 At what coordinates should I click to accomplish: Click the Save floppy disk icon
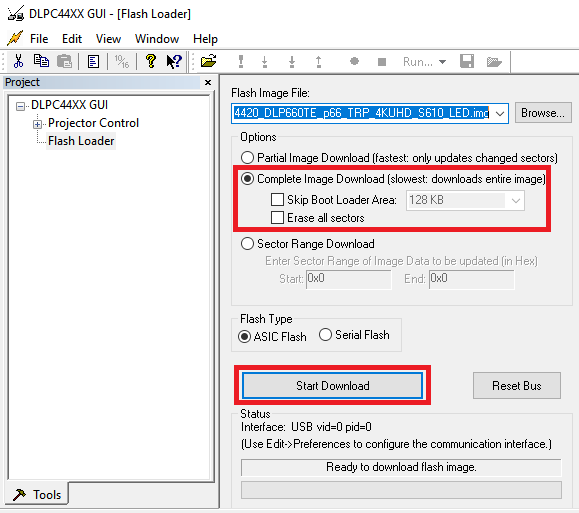point(467,61)
